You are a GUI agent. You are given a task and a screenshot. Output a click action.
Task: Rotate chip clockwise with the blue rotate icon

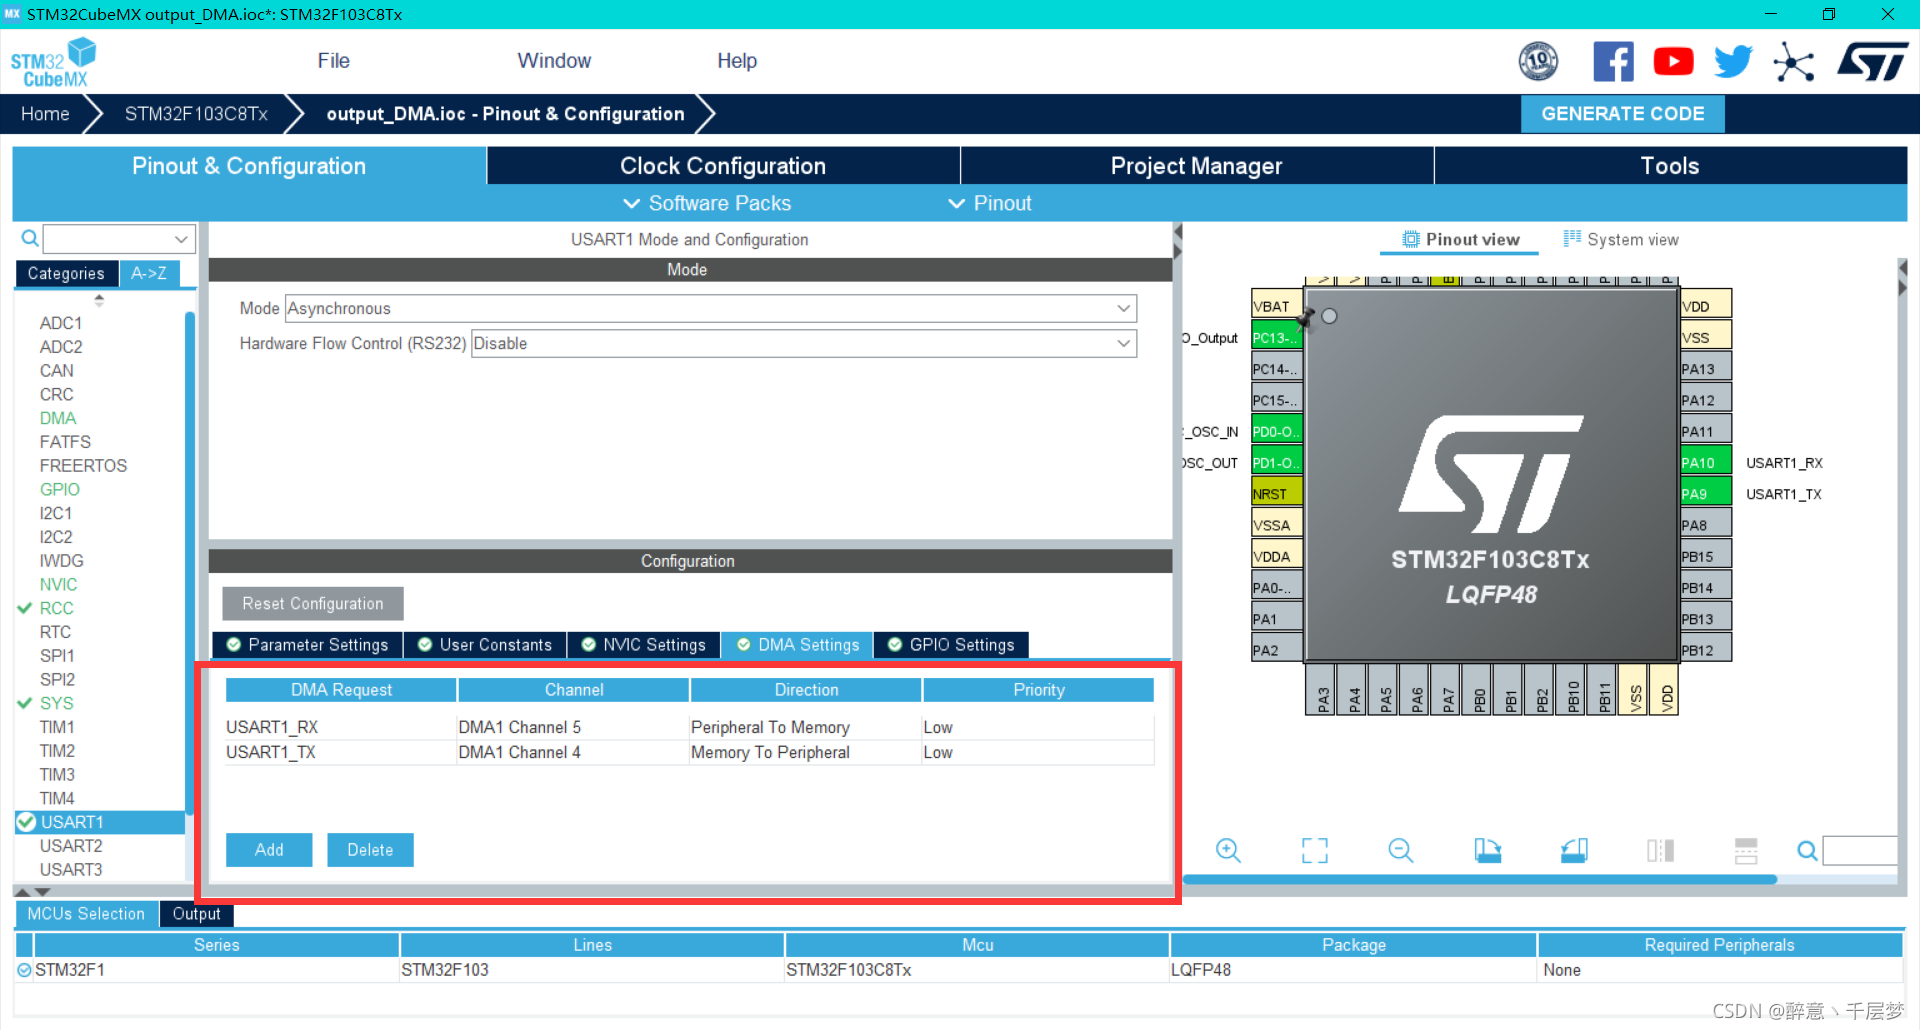1488,851
